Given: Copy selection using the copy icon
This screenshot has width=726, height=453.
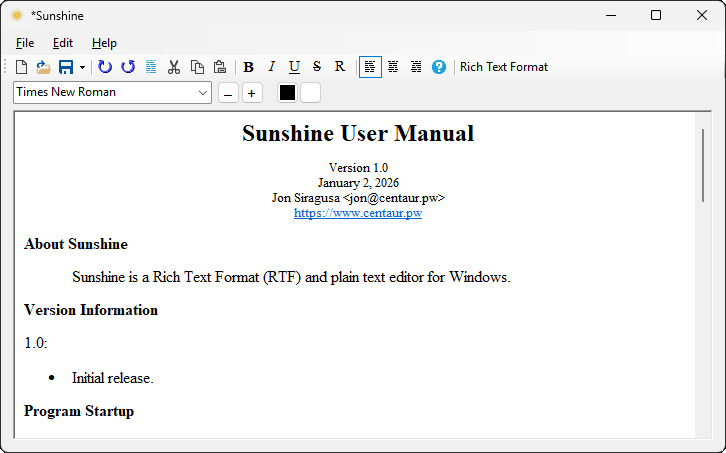Looking at the screenshot, I should [x=197, y=67].
